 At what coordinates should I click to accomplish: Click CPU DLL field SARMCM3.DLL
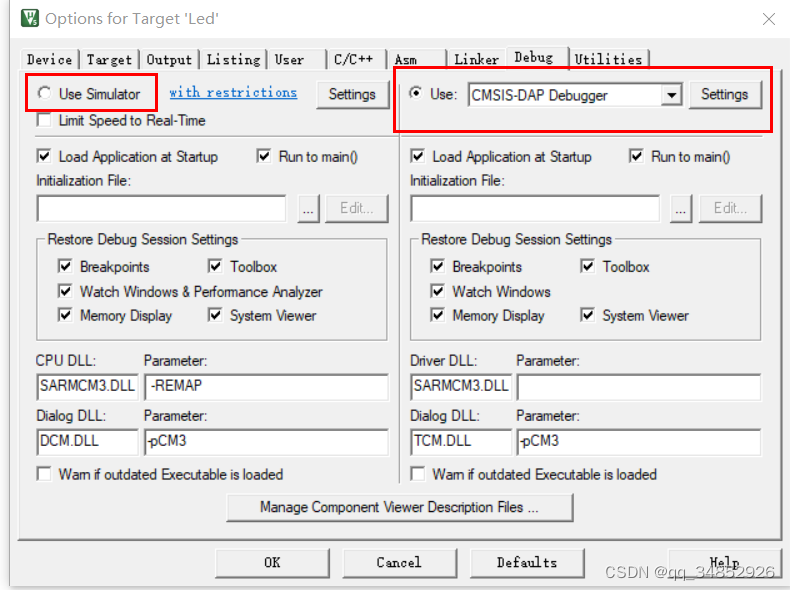(88, 386)
